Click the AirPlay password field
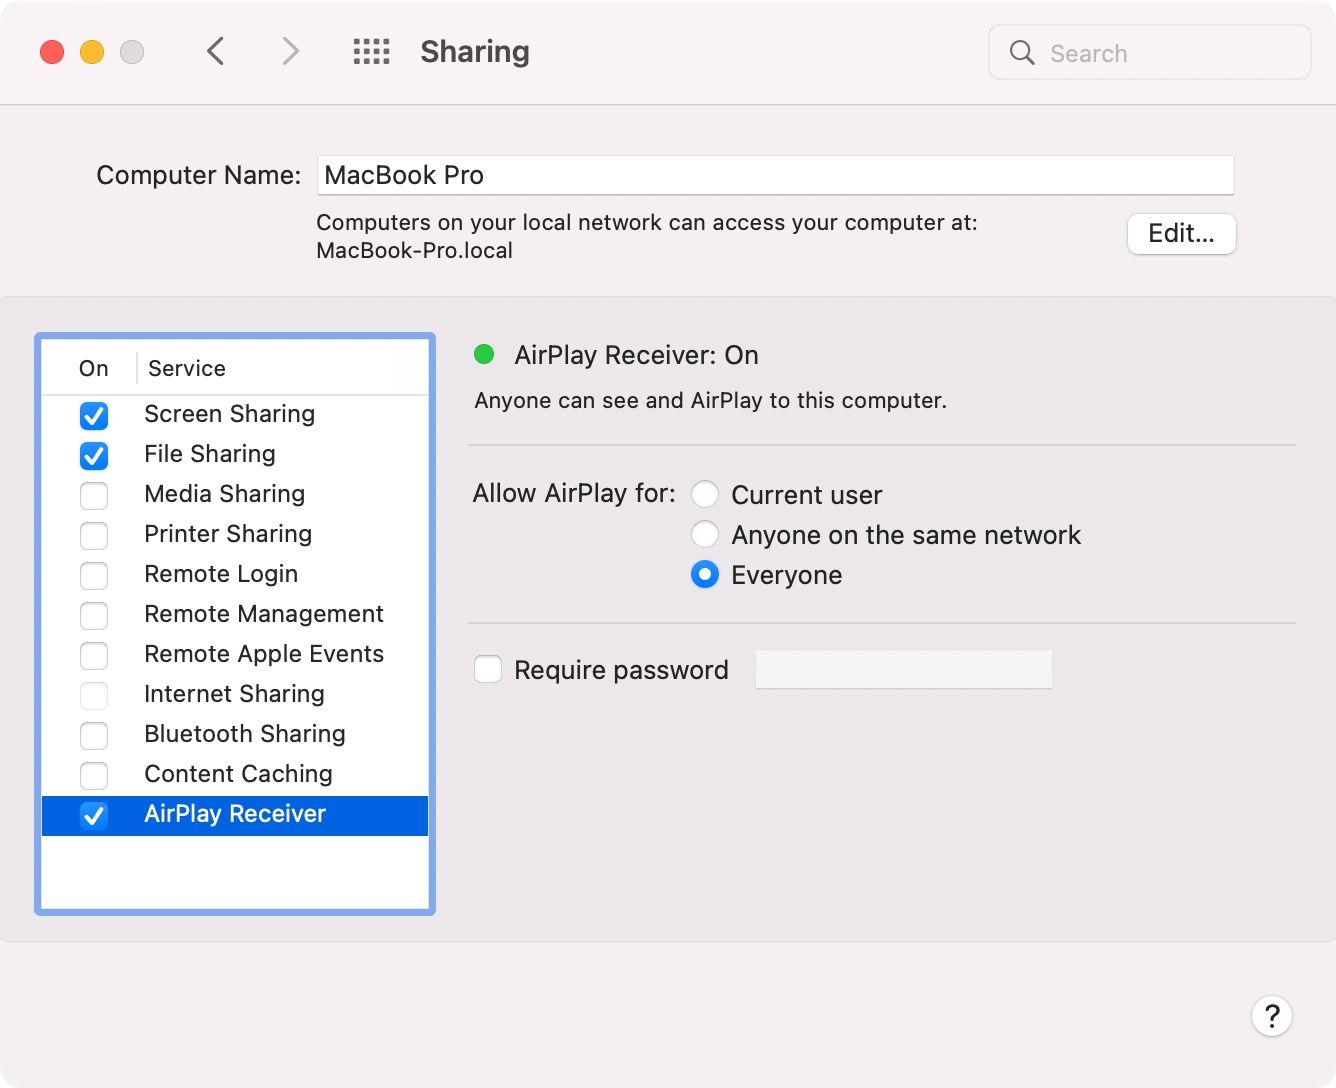Image resolution: width=1336 pixels, height=1088 pixels. [x=903, y=669]
